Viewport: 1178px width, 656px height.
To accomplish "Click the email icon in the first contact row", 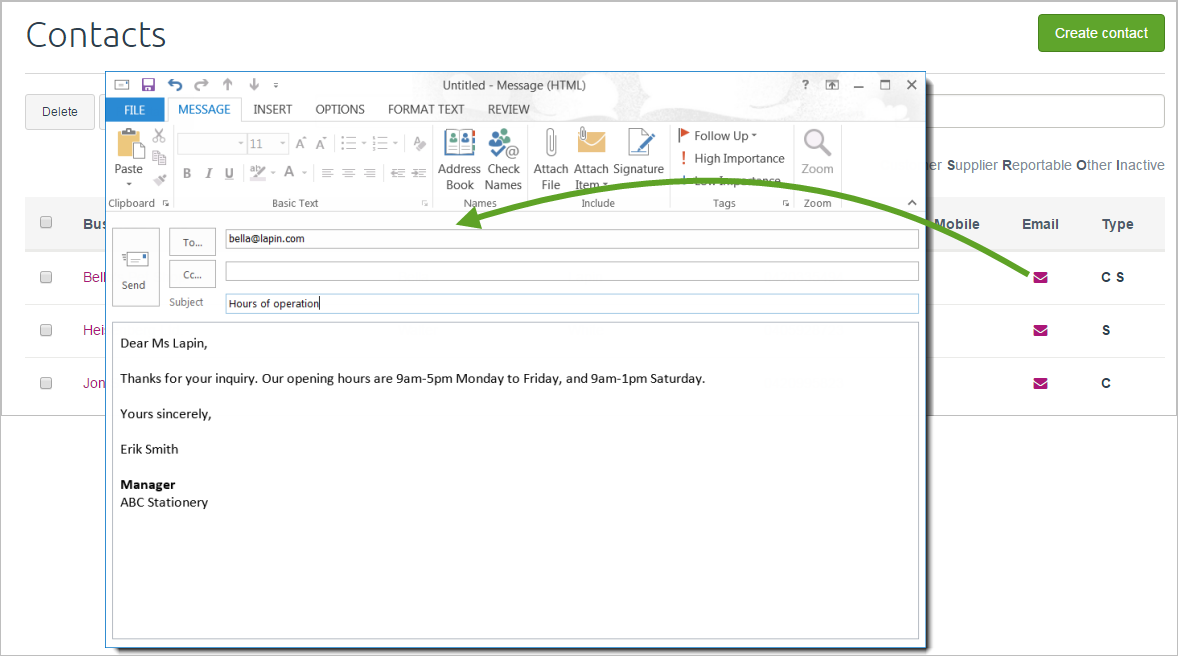I will point(1040,277).
